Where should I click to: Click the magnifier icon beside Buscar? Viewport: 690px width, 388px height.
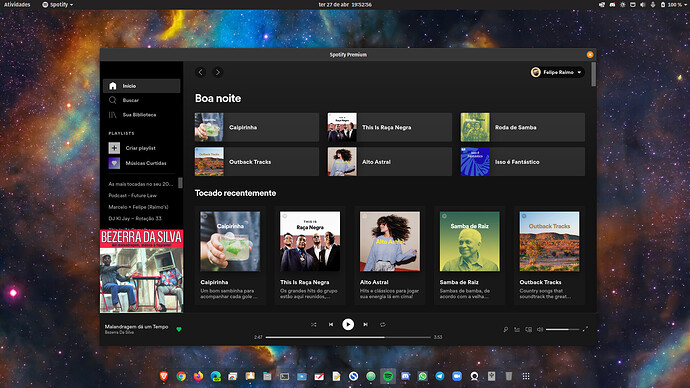coord(113,100)
